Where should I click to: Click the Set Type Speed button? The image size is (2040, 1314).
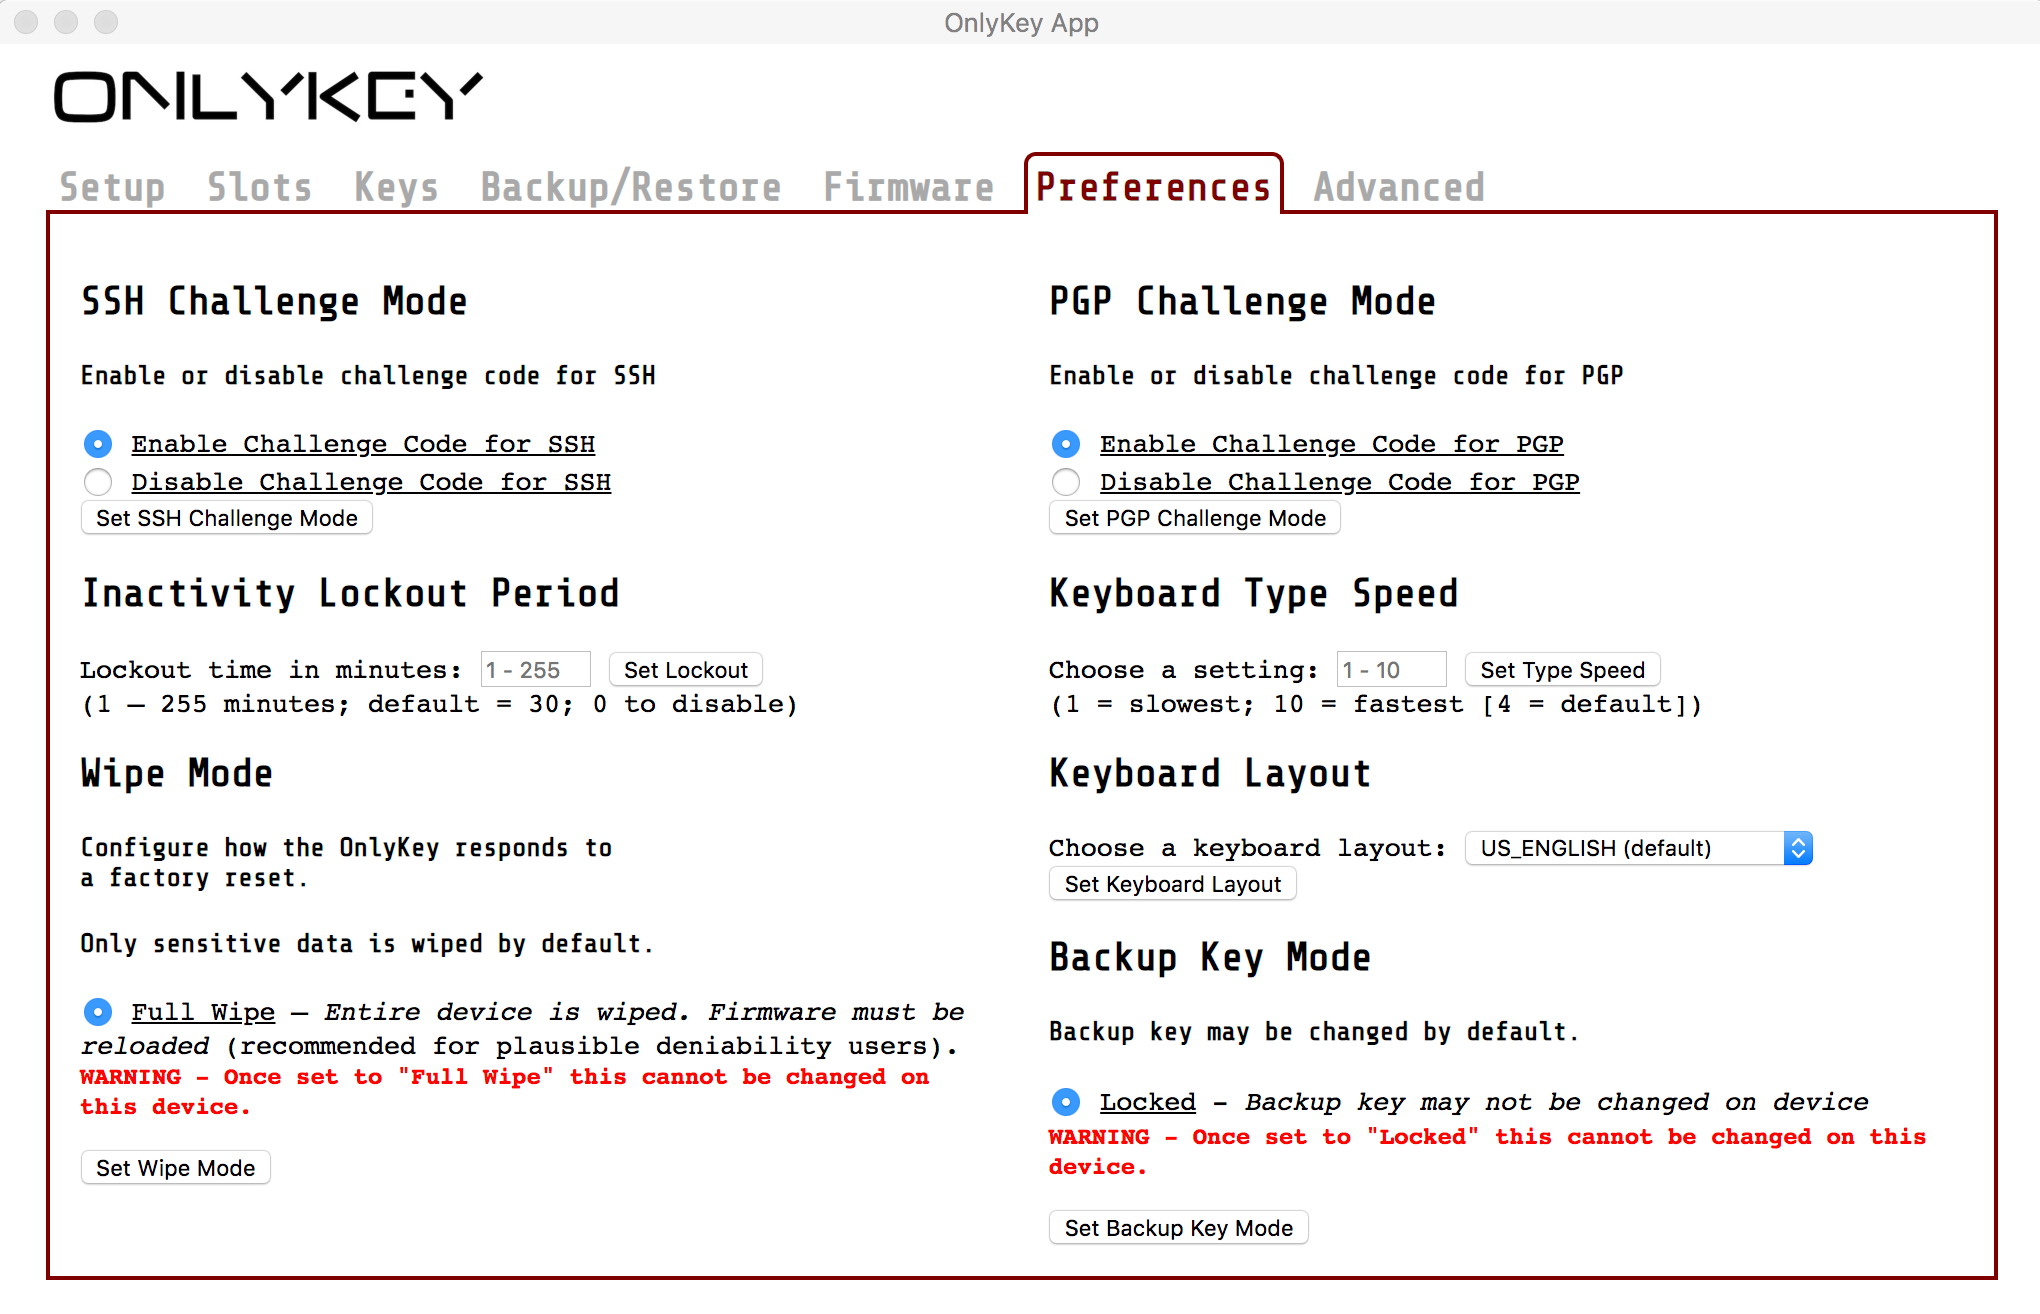coord(1562,670)
